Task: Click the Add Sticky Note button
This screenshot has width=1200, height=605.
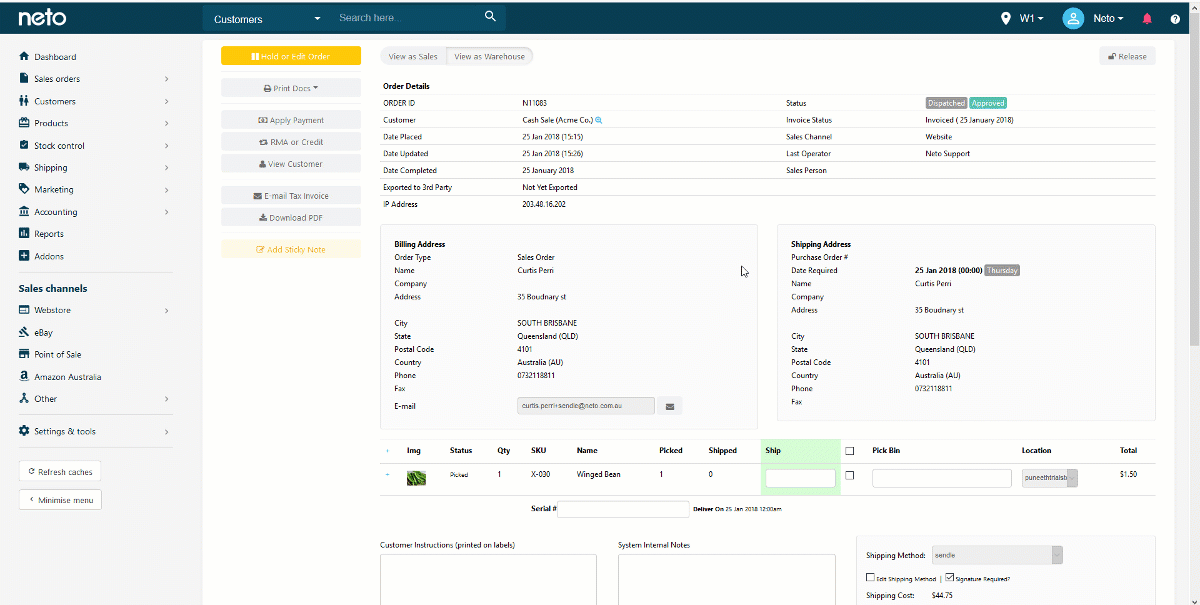Action: coord(291,249)
